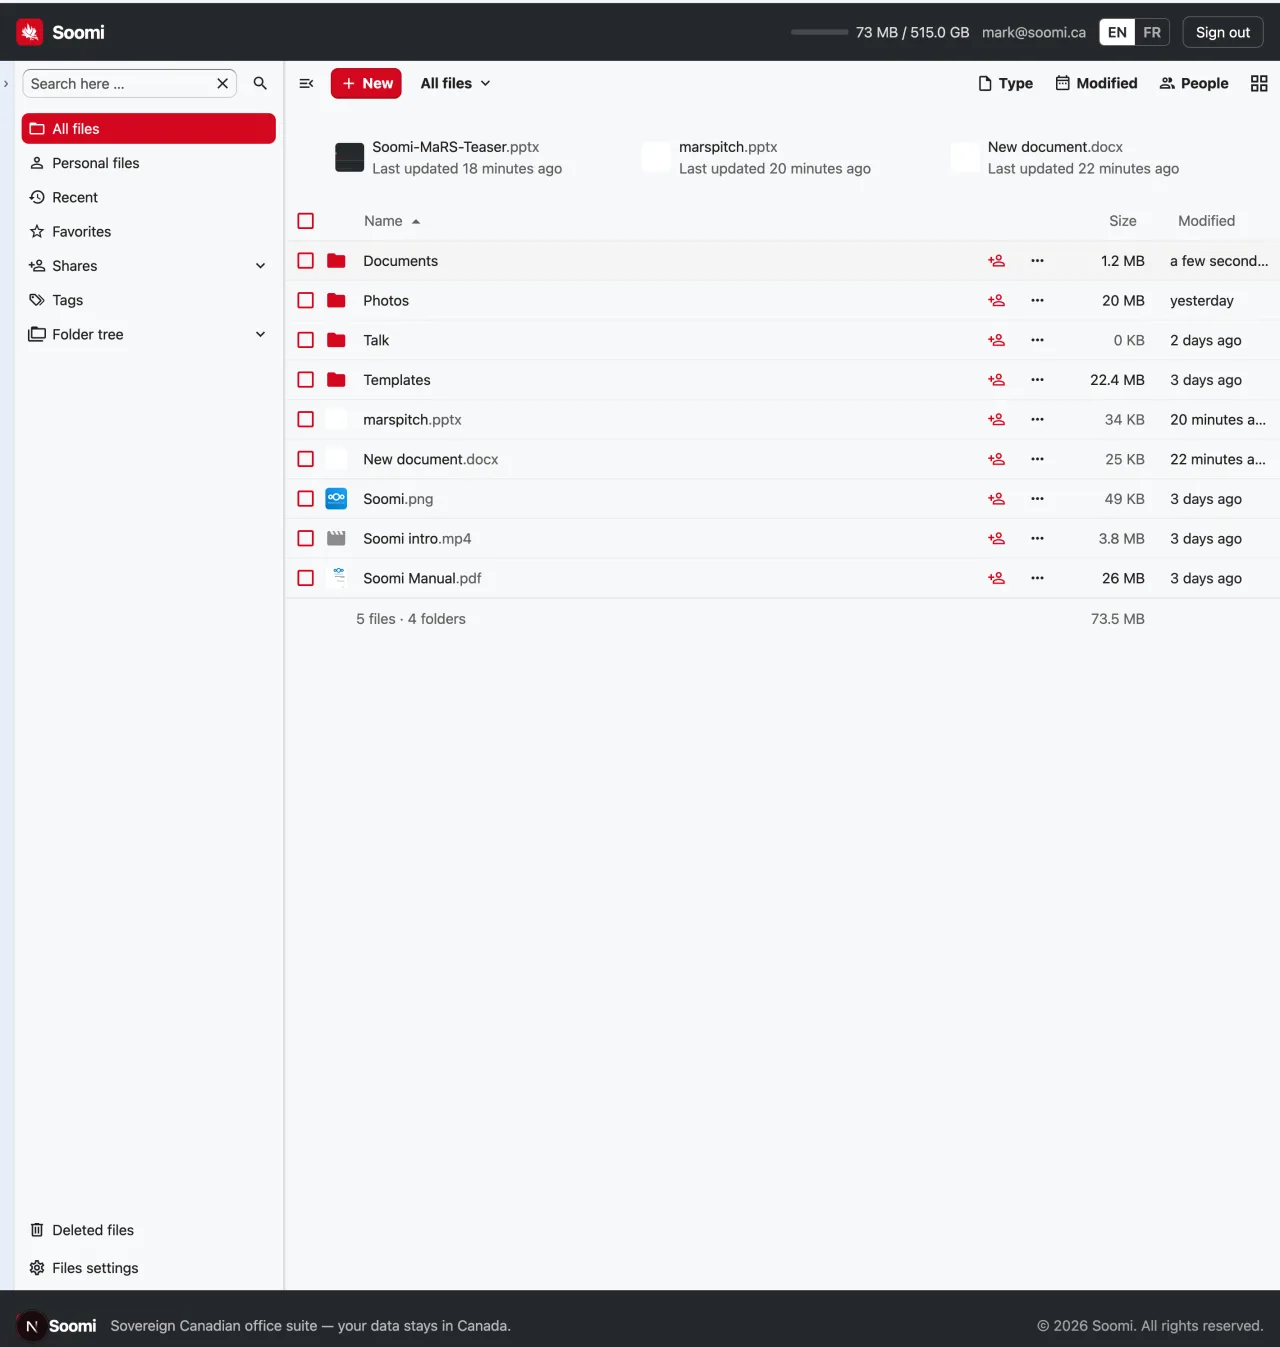Screen dimensions: 1280x1347
Task: Open All files in sidebar
Action: (149, 129)
